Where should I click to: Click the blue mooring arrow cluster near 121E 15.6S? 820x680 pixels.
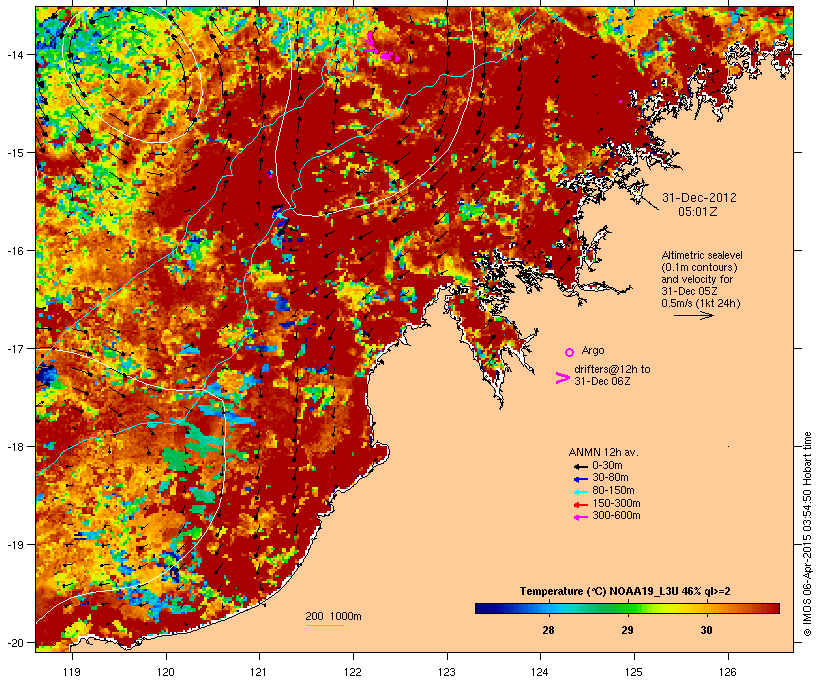[280, 218]
